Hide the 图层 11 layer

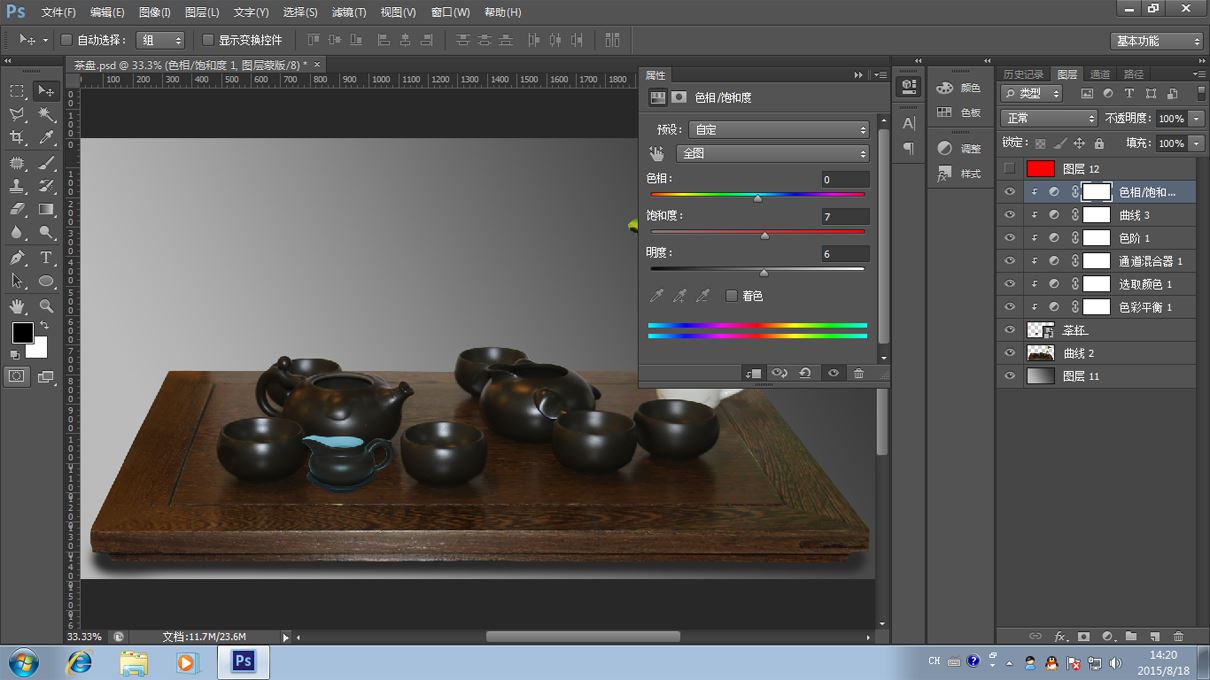(1010, 376)
